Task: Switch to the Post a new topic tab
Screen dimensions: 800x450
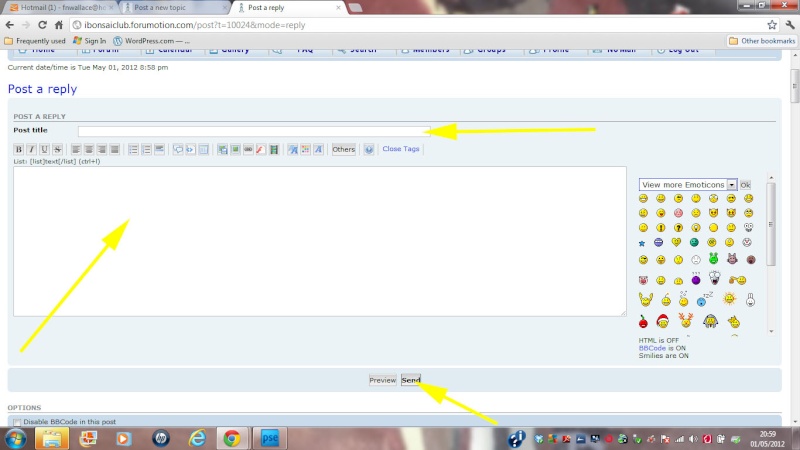Action: click(175, 8)
